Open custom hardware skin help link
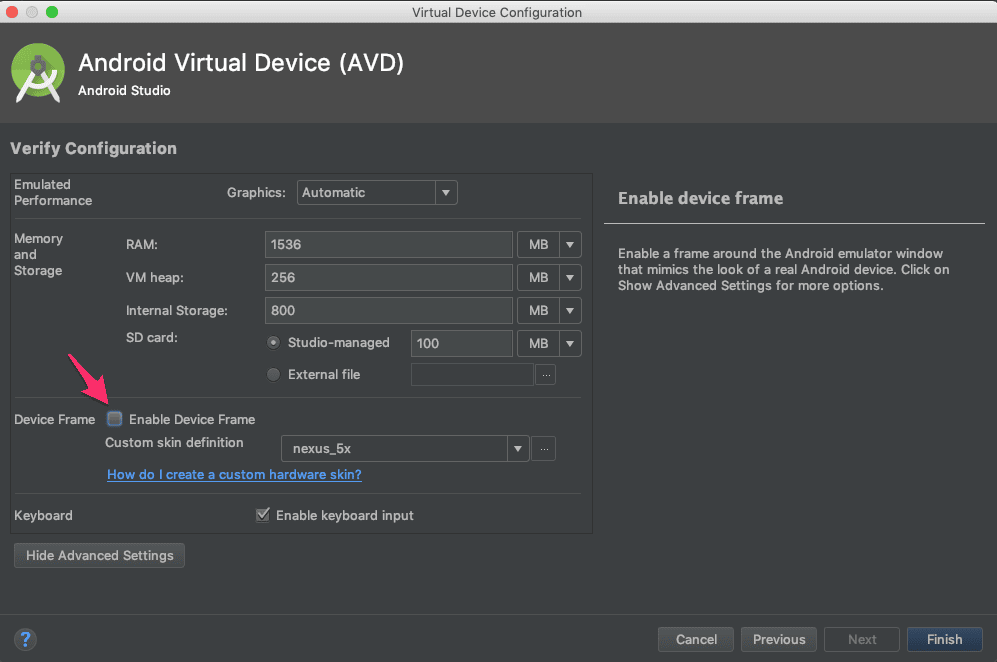The width and height of the screenshot is (997, 662). pyautogui.click(x=234, y=474)
